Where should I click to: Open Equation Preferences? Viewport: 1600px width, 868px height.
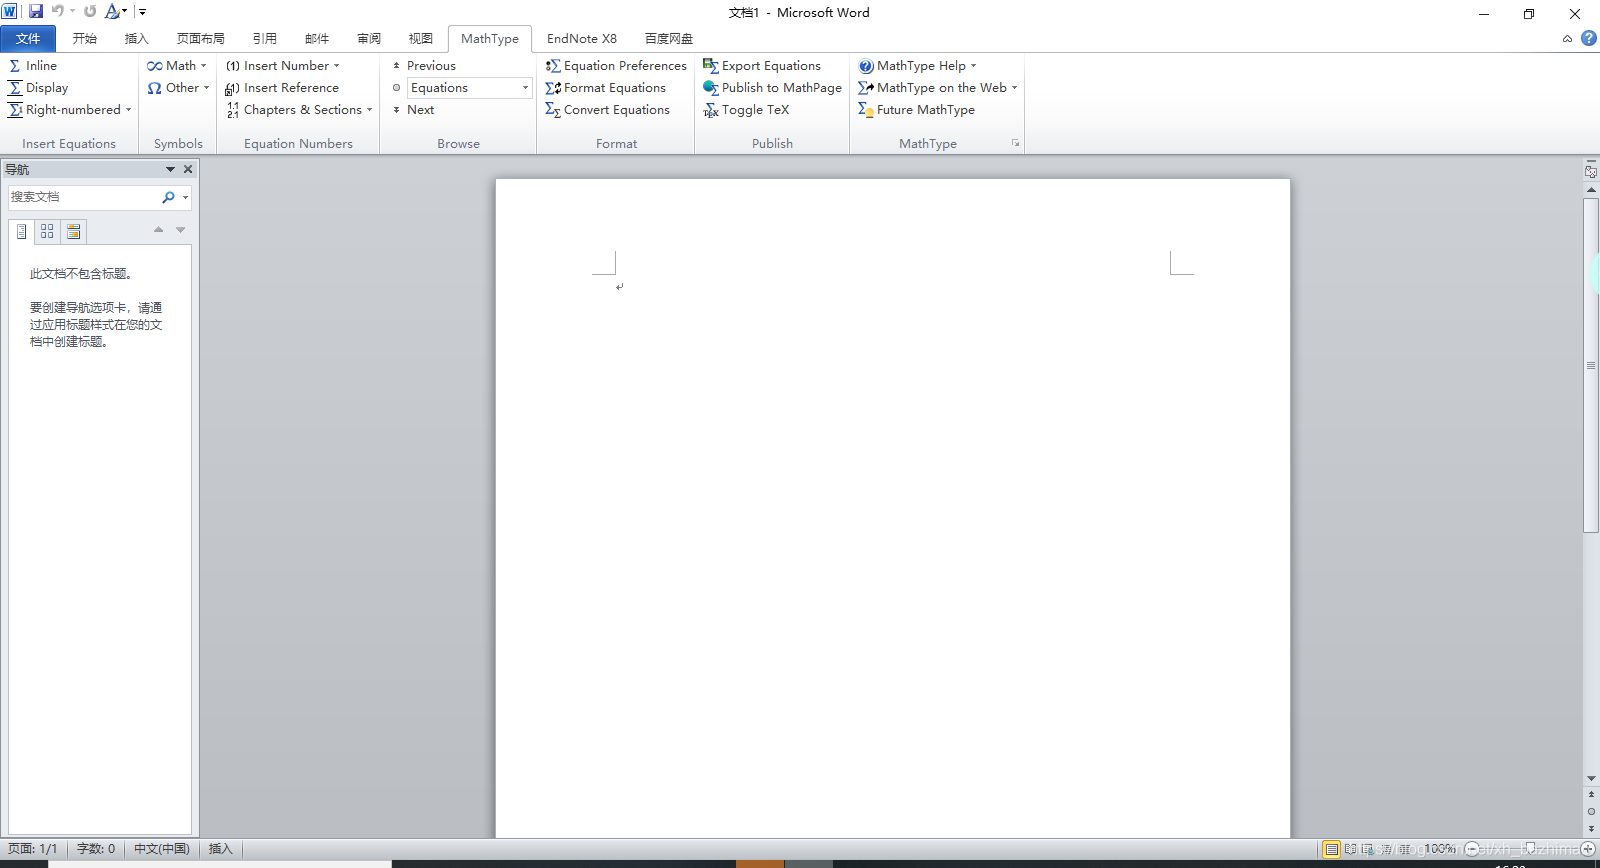coord(616,66)
